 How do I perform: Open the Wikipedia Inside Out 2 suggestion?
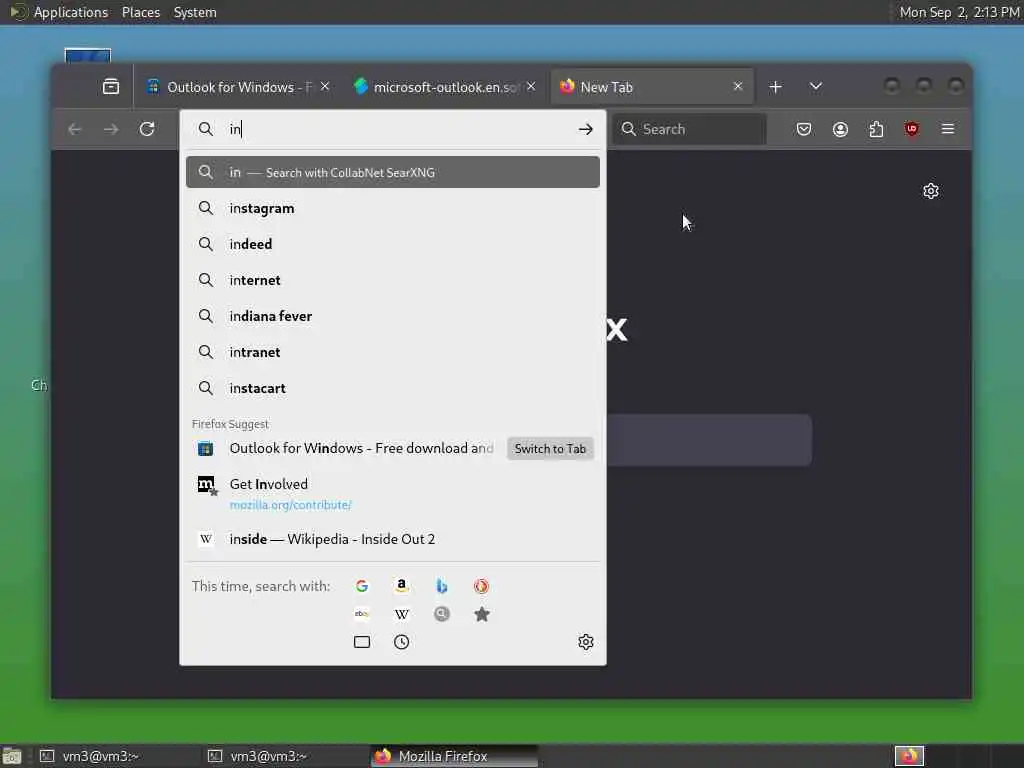coord(392,539)
